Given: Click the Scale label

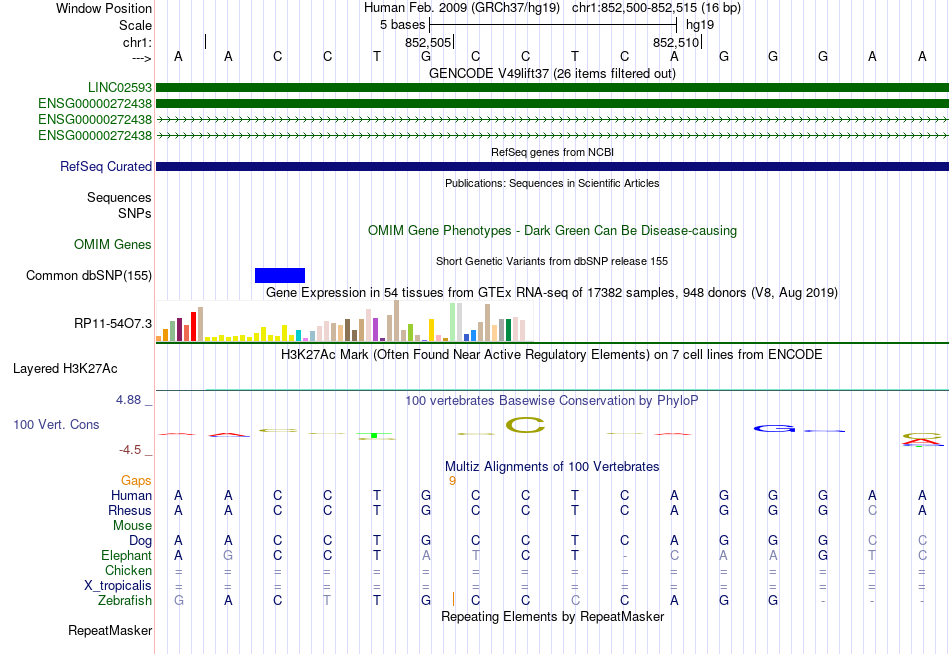Looking at the screenshot, I should point(135,25).
